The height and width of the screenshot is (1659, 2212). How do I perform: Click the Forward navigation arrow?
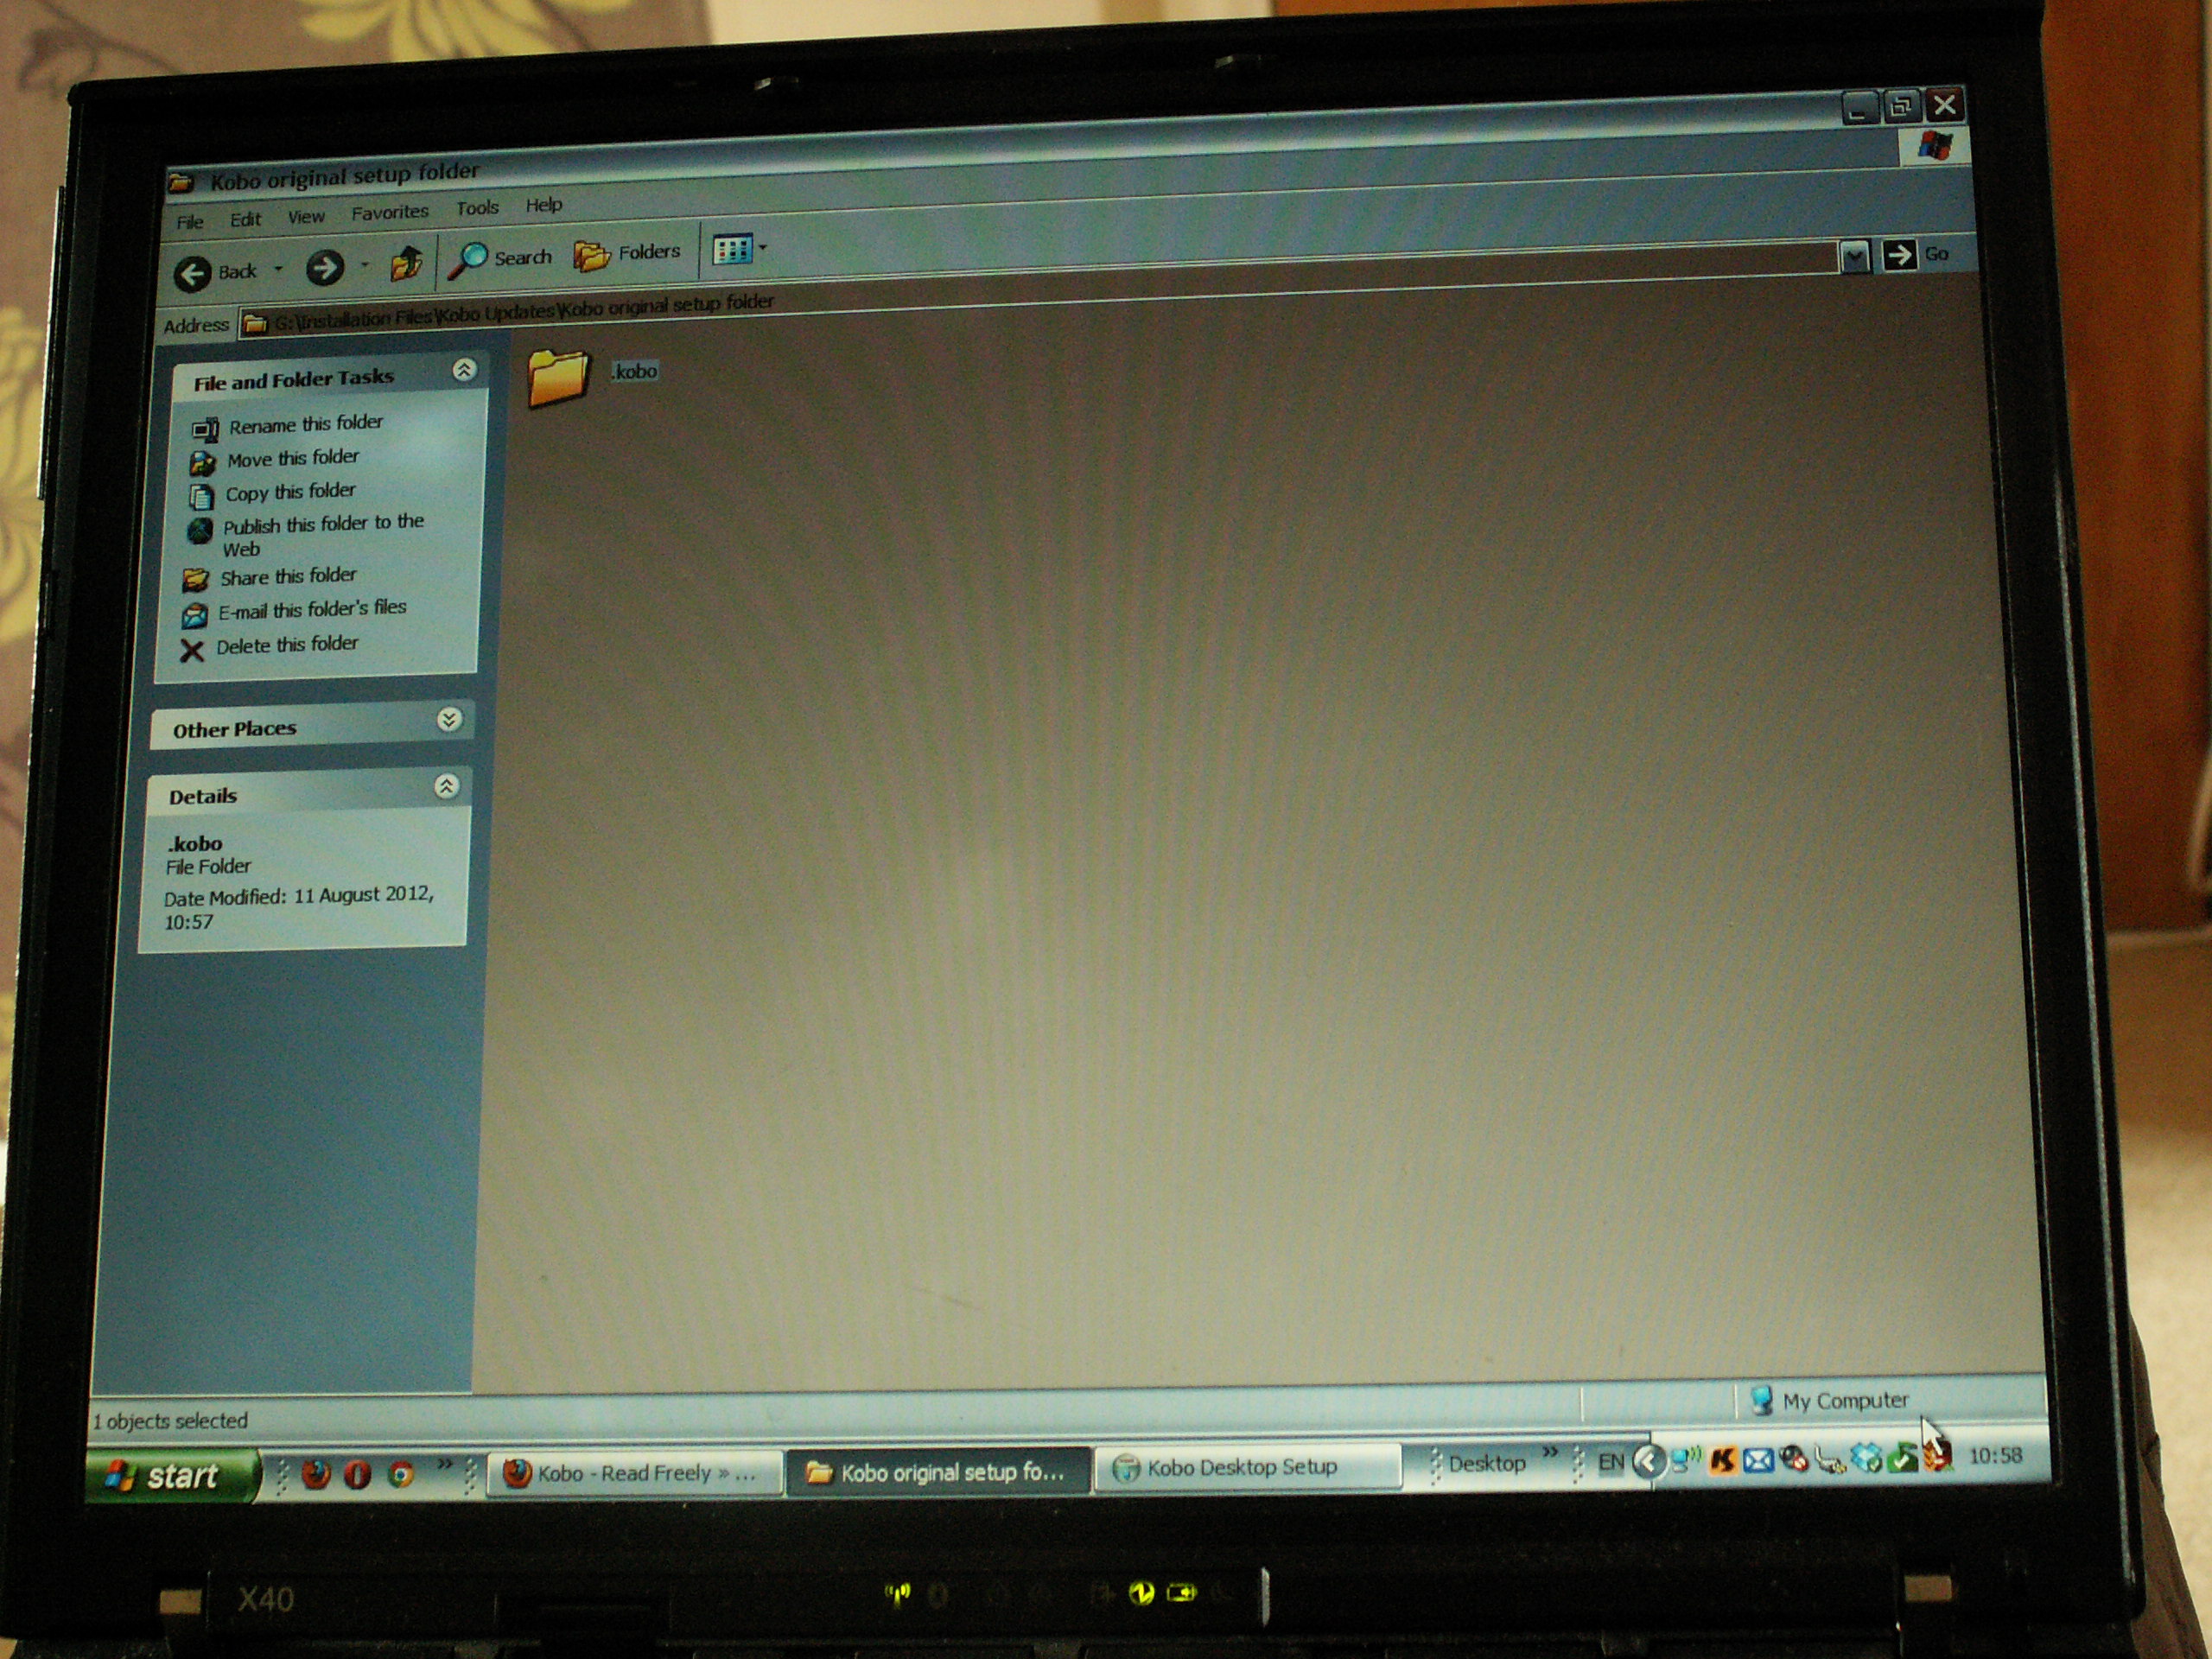325,267
